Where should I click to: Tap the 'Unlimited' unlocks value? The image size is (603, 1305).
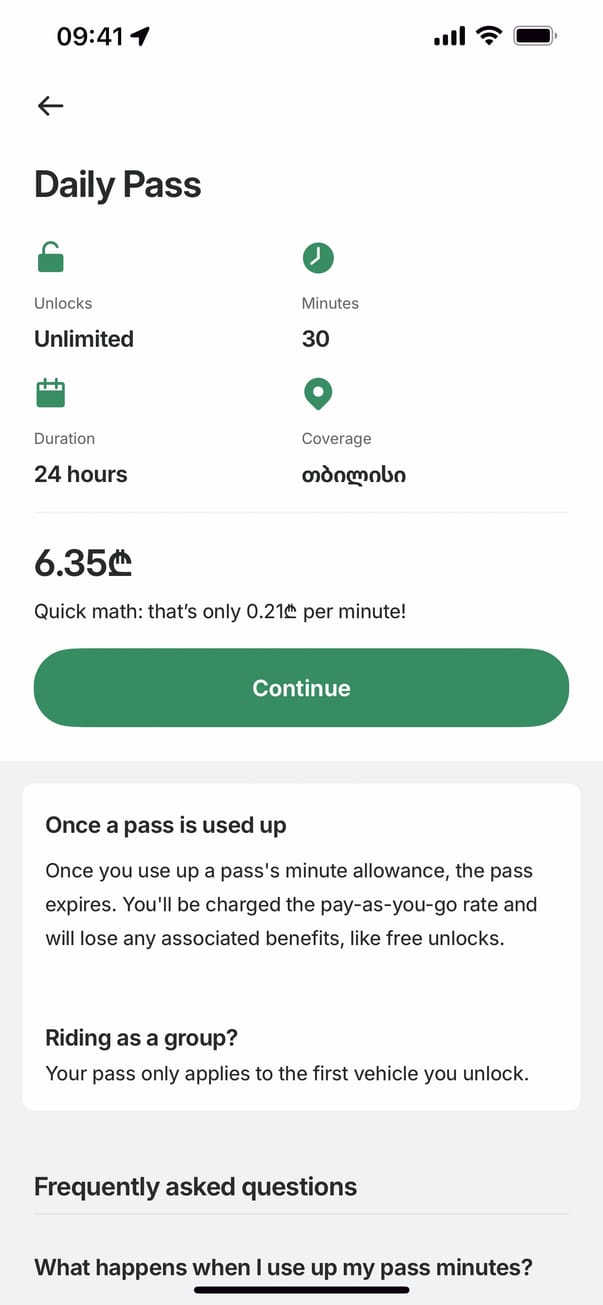point(84,339)
